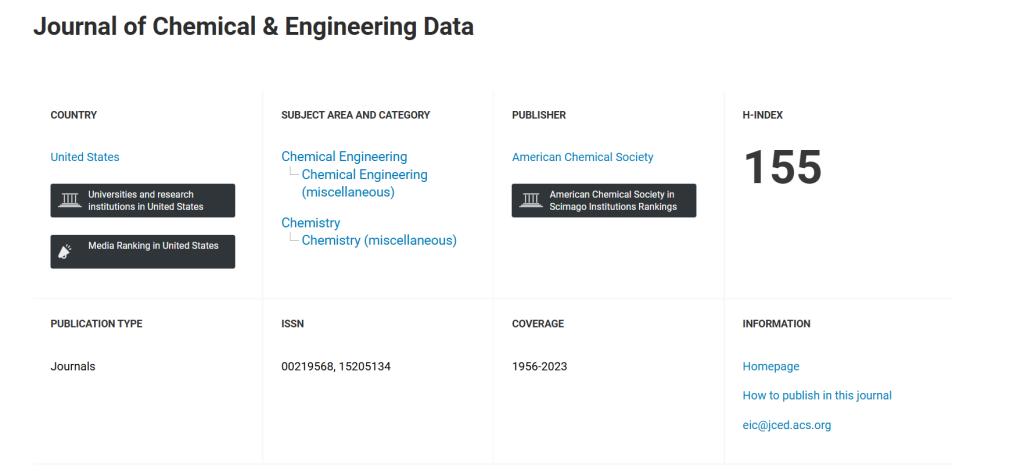
Task: Click the Journal of Chemical & Engineering Data title
Action: (253, 27)
